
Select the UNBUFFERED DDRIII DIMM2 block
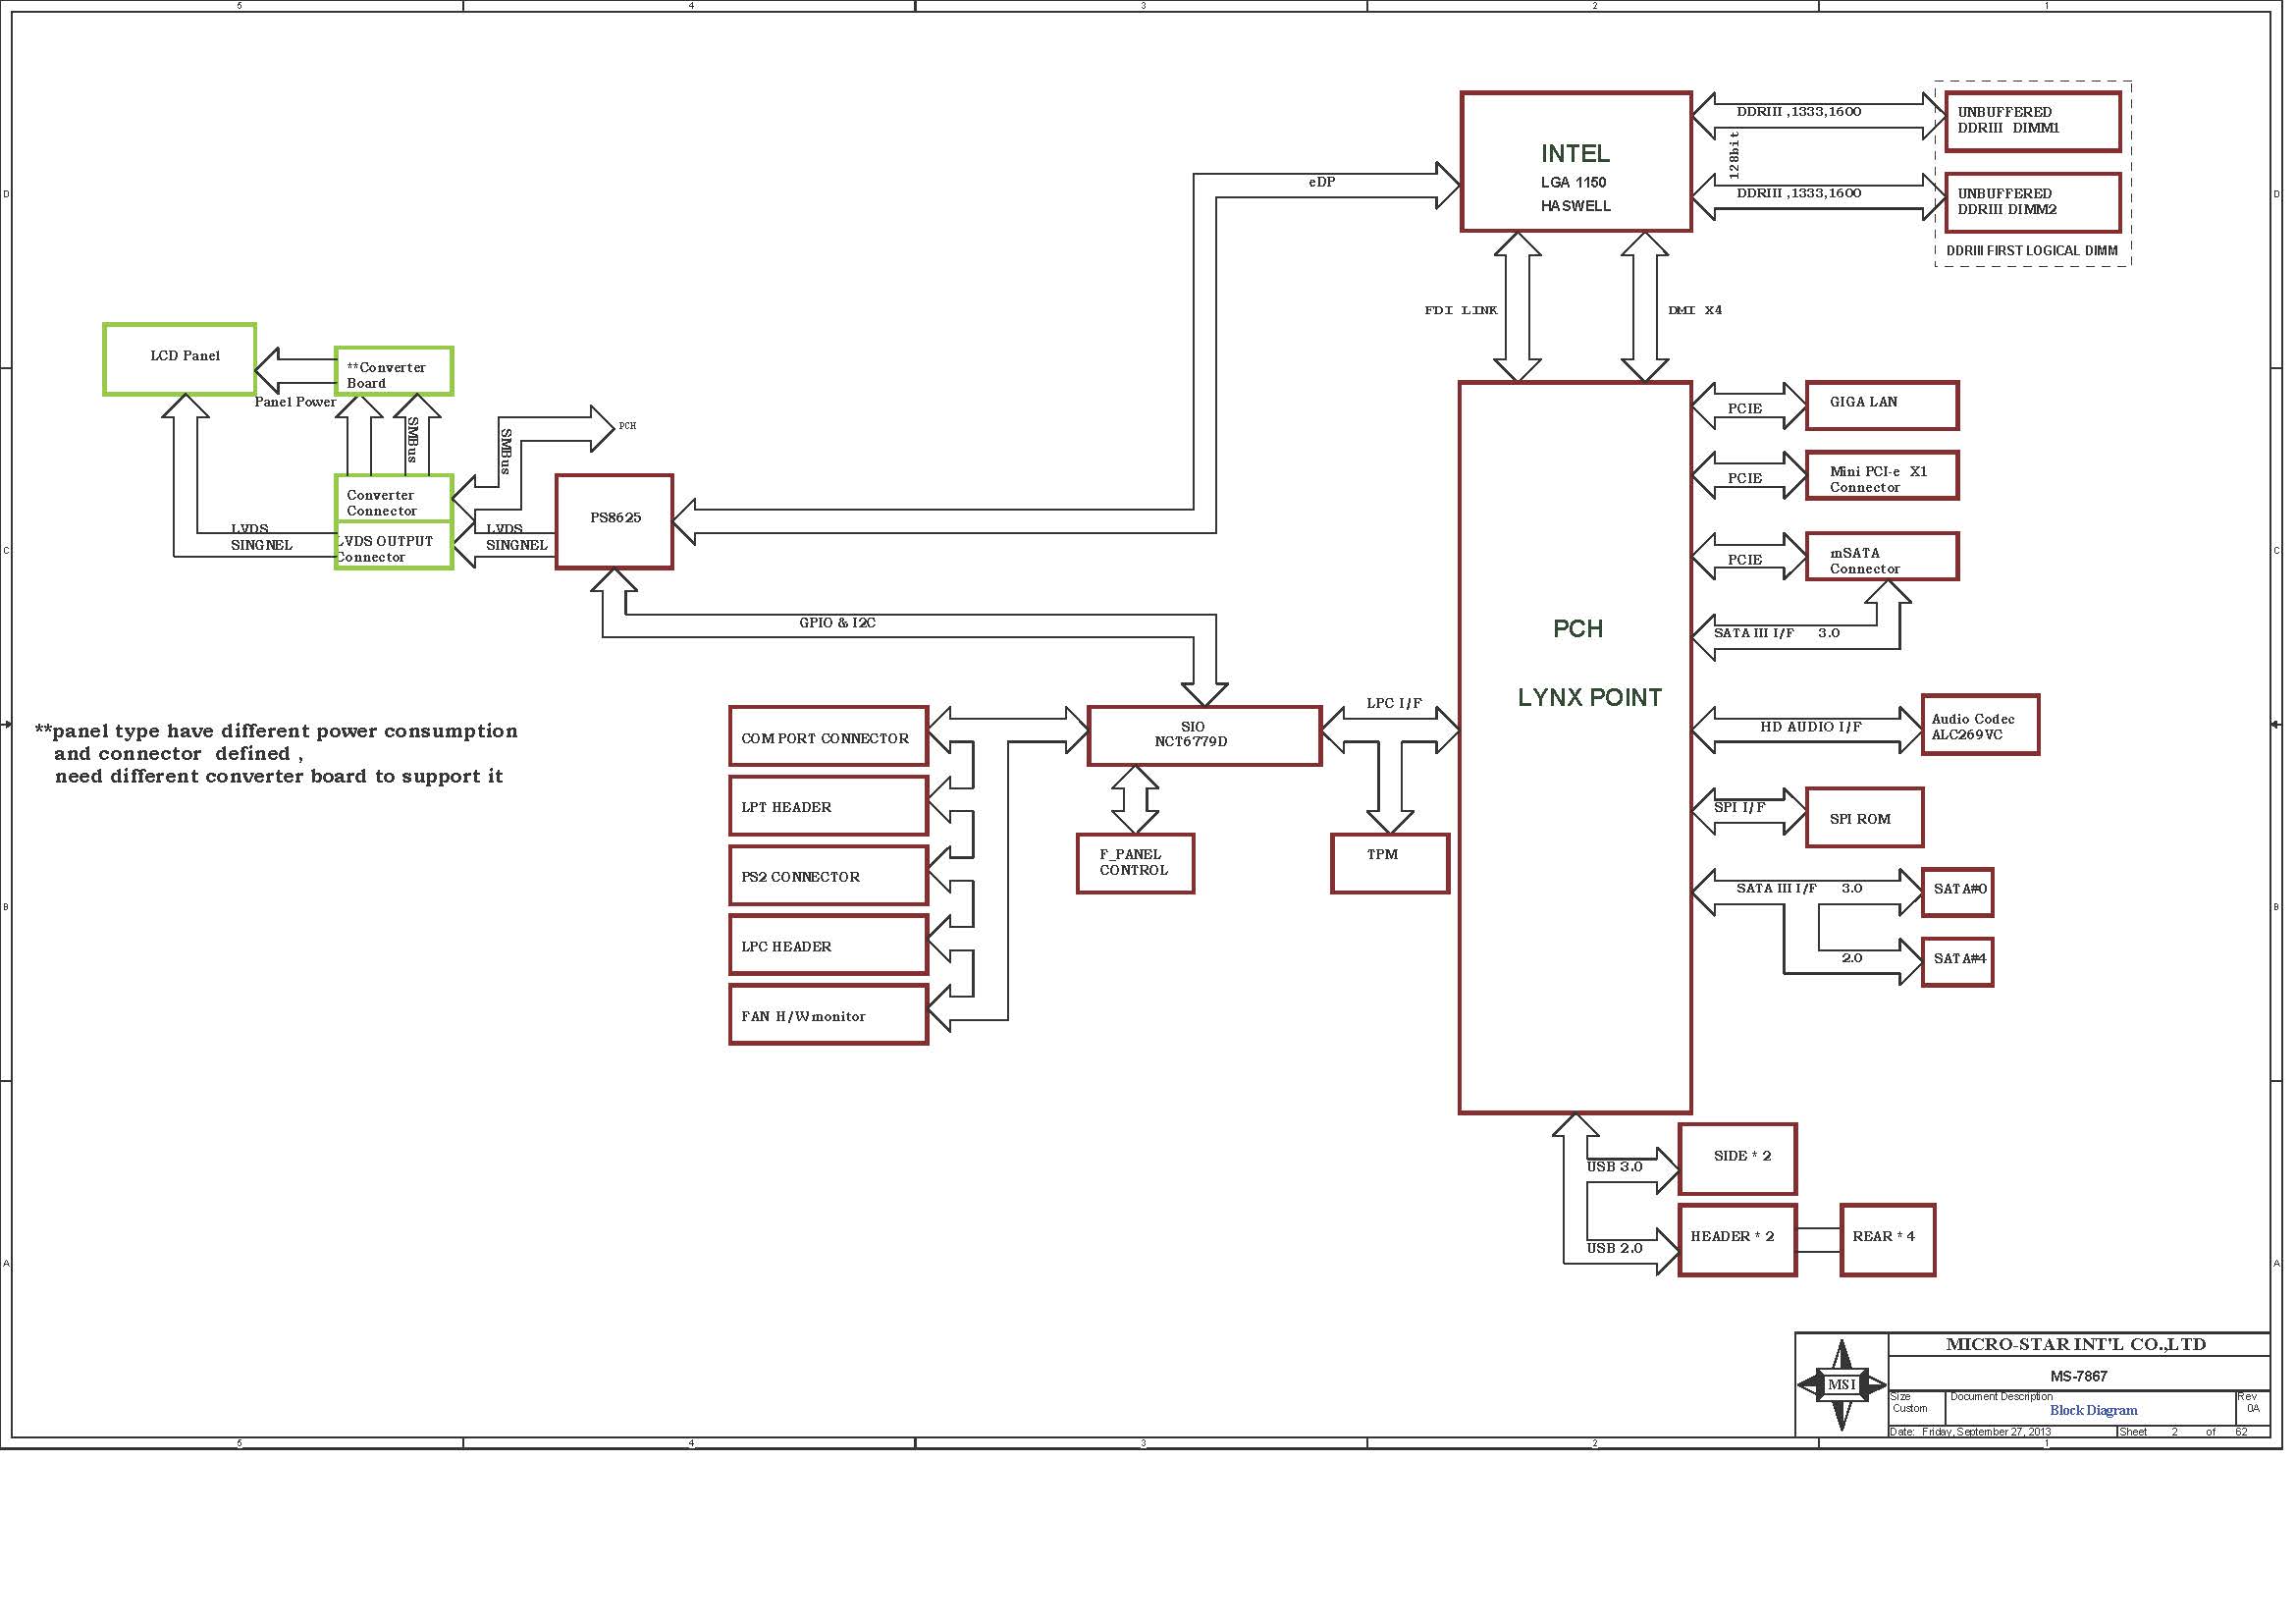click(x=2032, y=202)
